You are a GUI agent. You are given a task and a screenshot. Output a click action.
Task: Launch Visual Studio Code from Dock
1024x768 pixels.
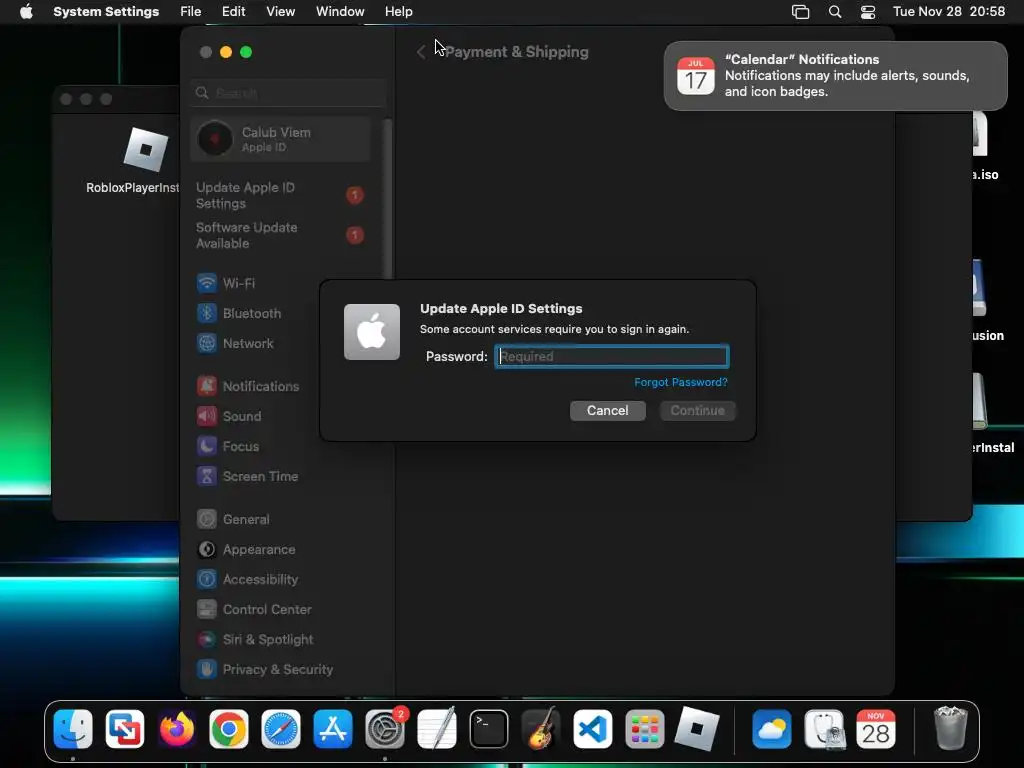pos(592,729)
